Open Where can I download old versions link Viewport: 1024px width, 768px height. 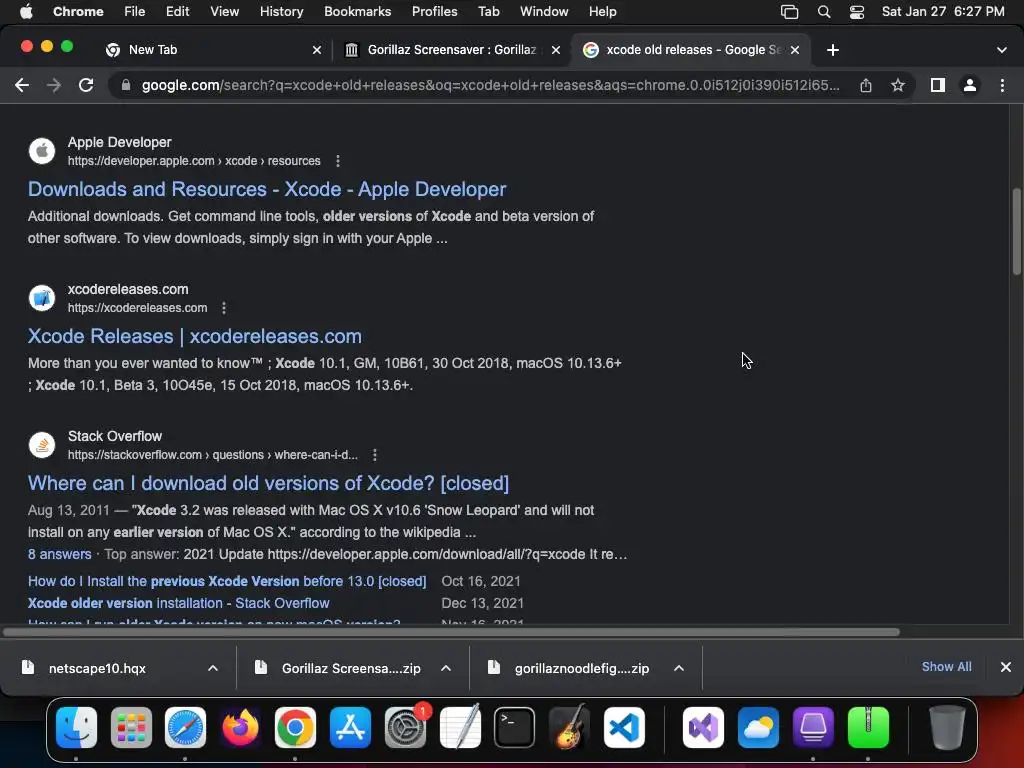click(x=268, y=483)
